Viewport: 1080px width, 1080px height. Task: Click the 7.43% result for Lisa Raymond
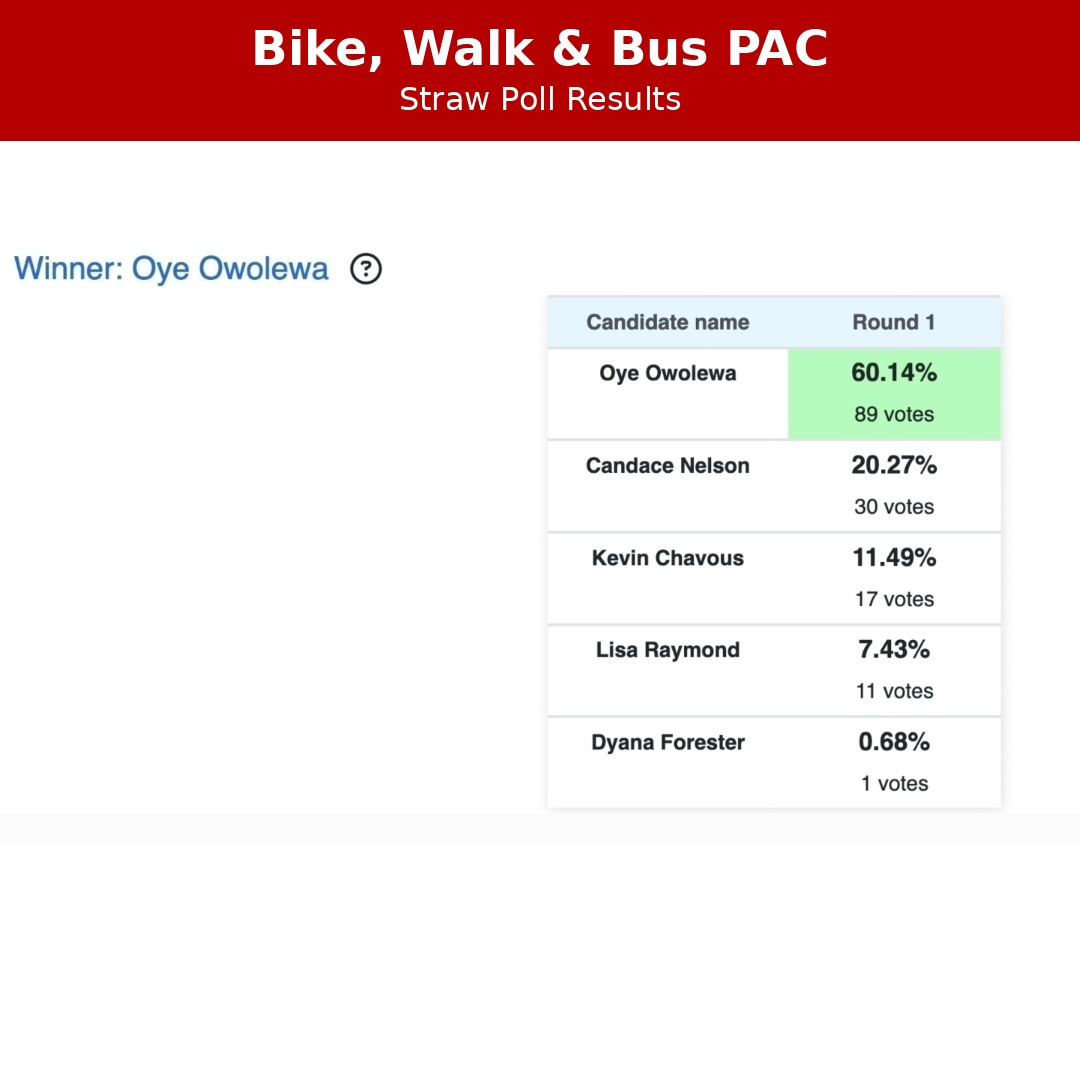pyautogui.click(x=894, y=650)
